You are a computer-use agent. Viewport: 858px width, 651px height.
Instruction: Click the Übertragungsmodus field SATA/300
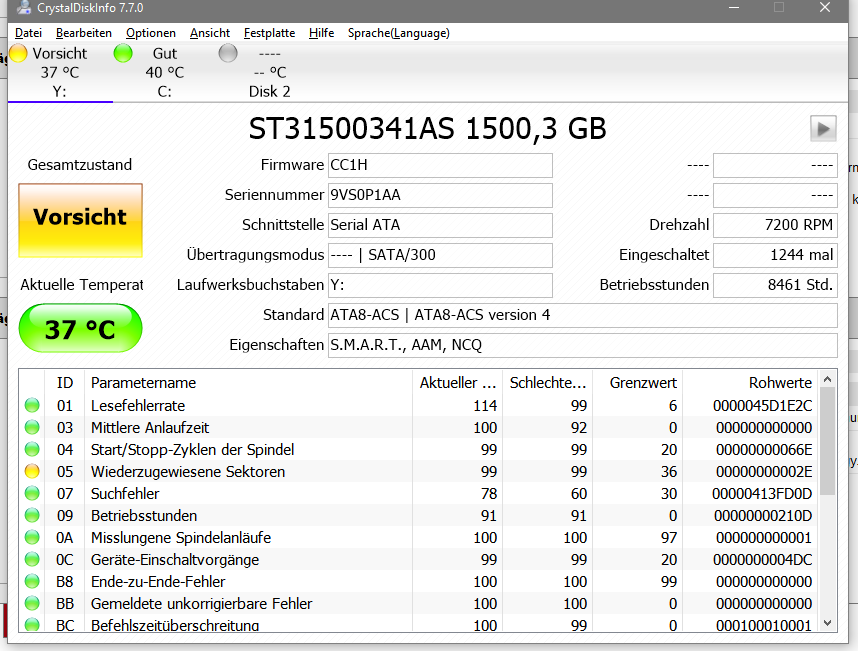click(x=440, y=255)
